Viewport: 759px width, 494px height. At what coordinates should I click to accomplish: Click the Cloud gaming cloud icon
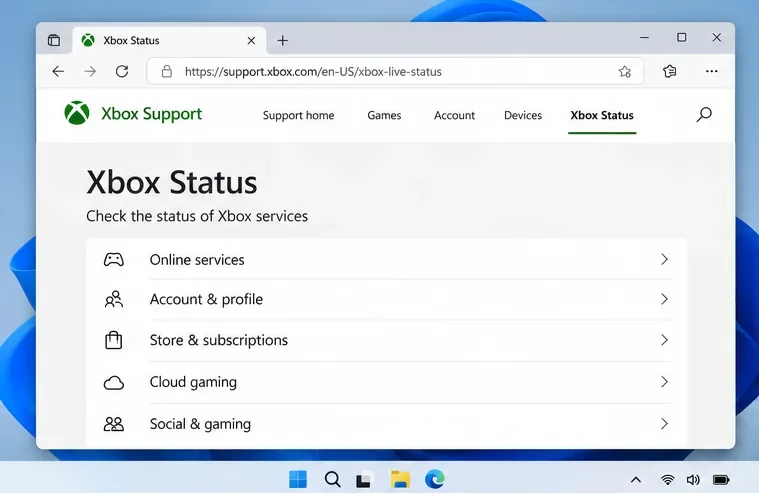[114, 383]
